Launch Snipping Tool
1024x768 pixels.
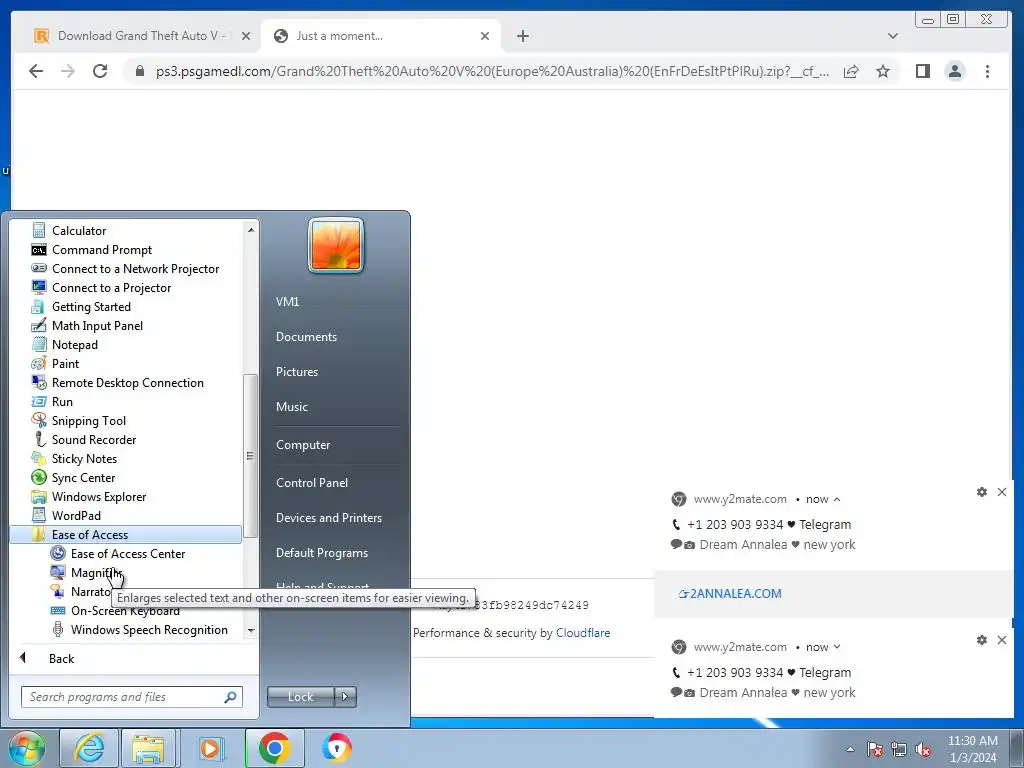coord(89,420)
